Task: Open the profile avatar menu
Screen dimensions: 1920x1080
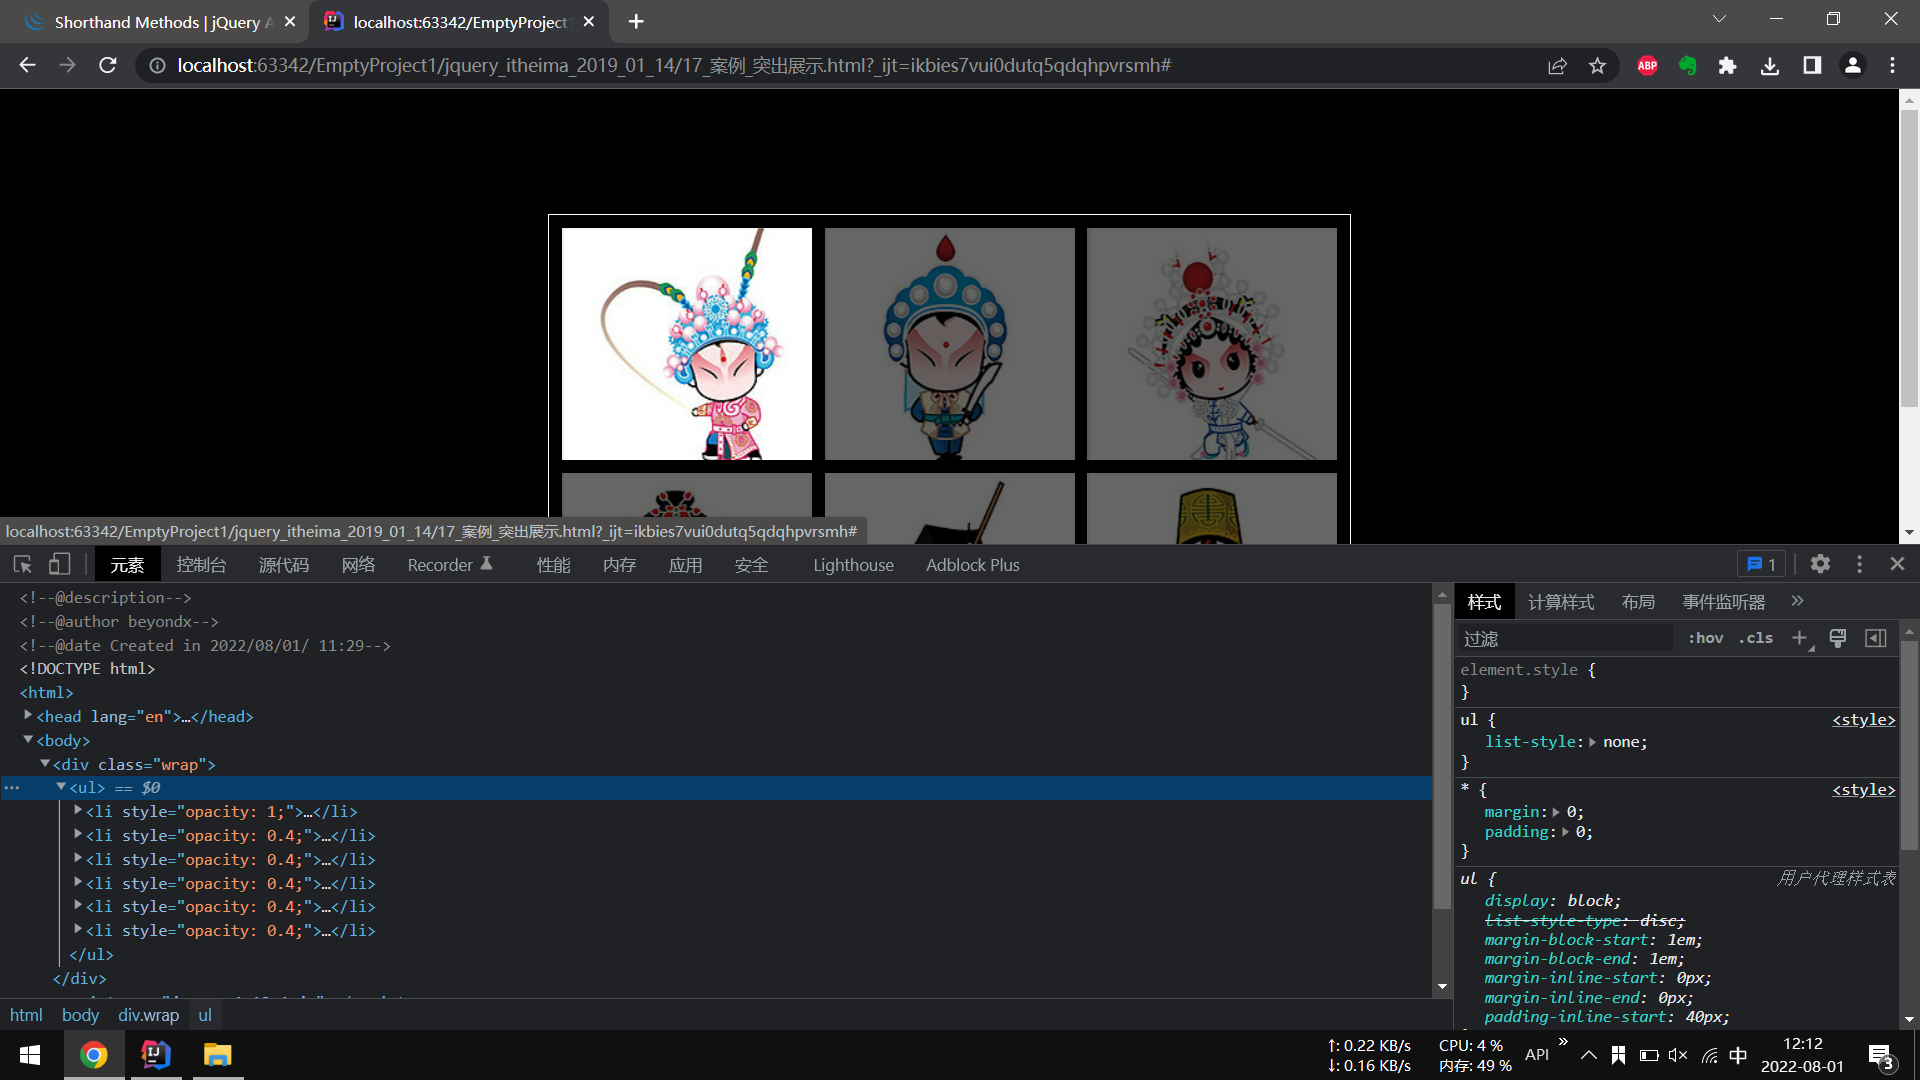Action: (x=1852, y=66)
